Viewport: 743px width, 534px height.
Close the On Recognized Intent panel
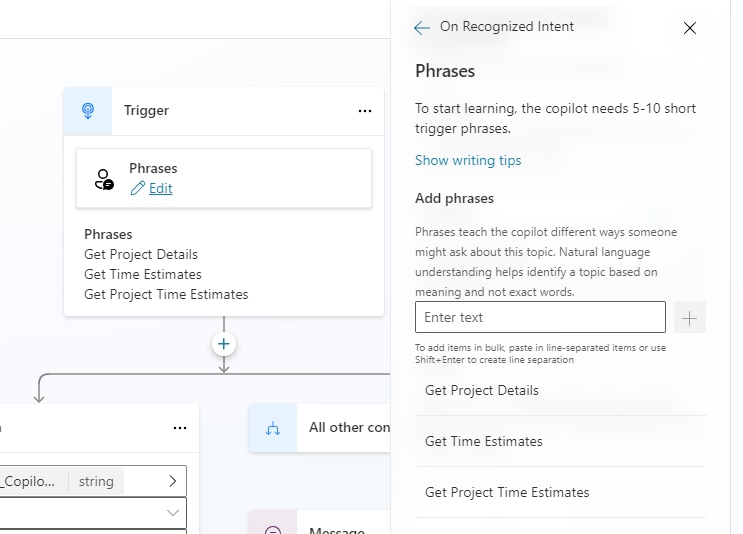tap(689, 28)
